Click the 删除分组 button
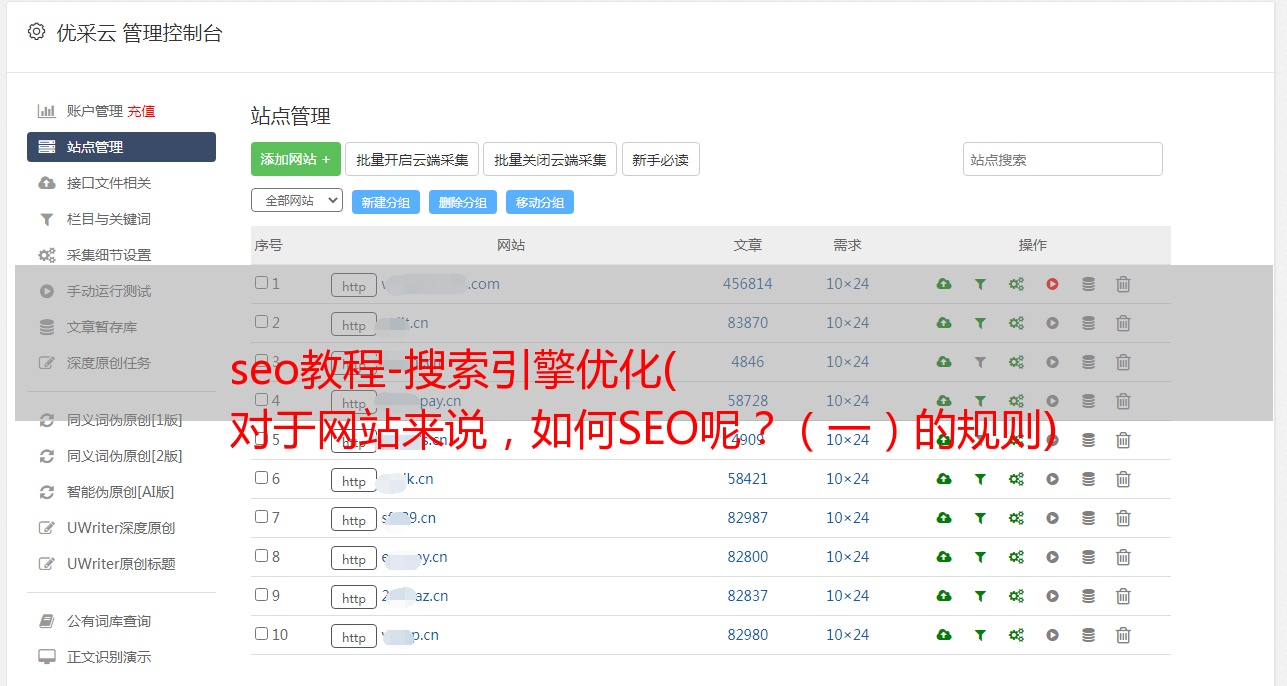The height and width of the screenshot is (686, 1287). tap(463, 202)
